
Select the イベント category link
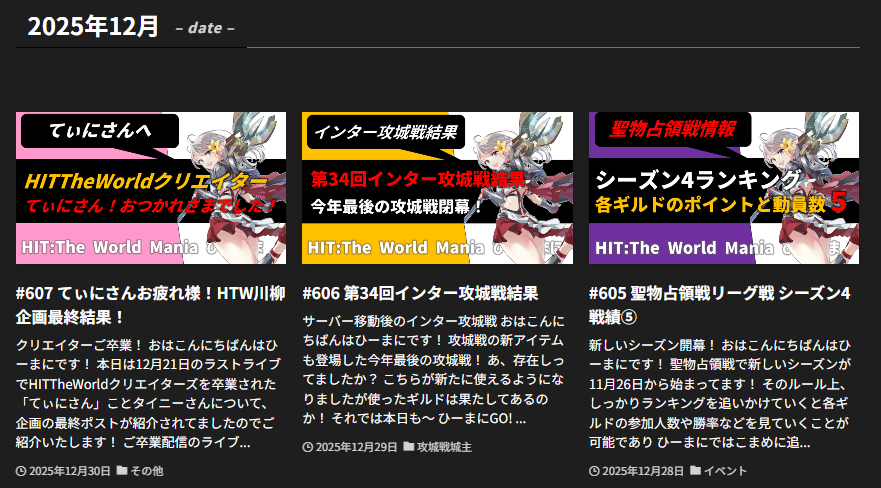tap(725, 470)
